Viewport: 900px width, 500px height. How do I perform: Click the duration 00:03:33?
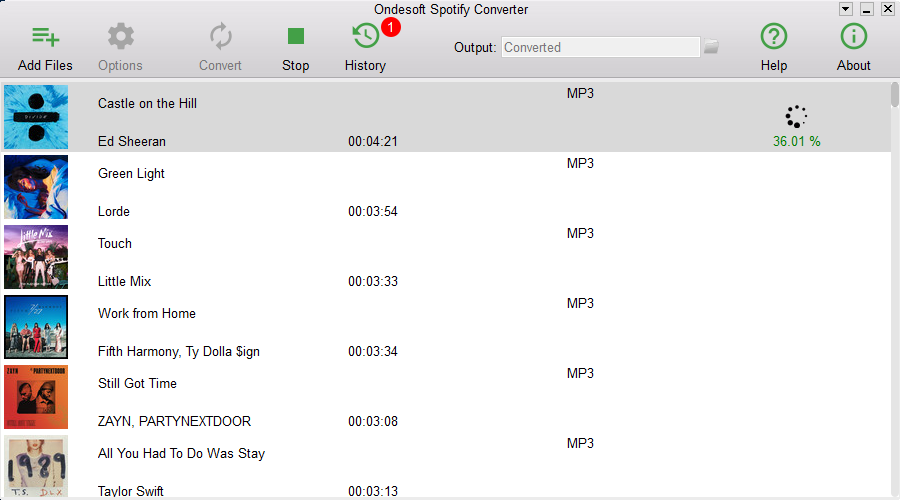pyautogui.click(x=373, y=281)
